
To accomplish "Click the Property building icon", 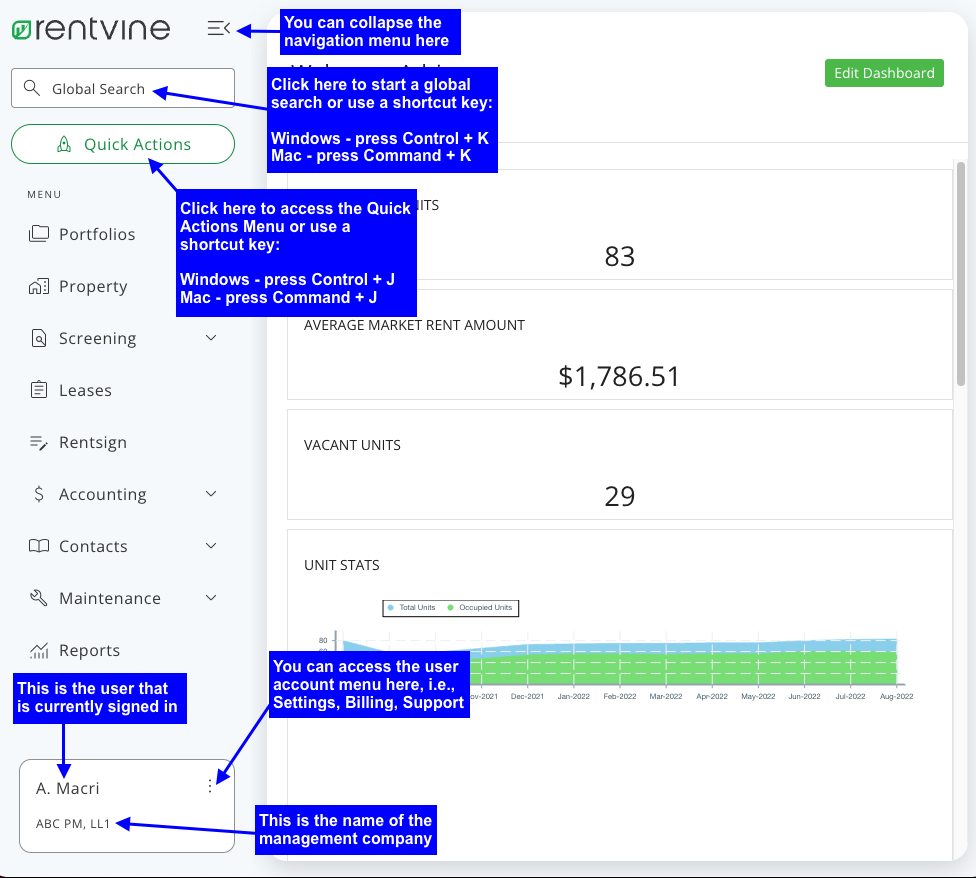I will pos(39,286).
